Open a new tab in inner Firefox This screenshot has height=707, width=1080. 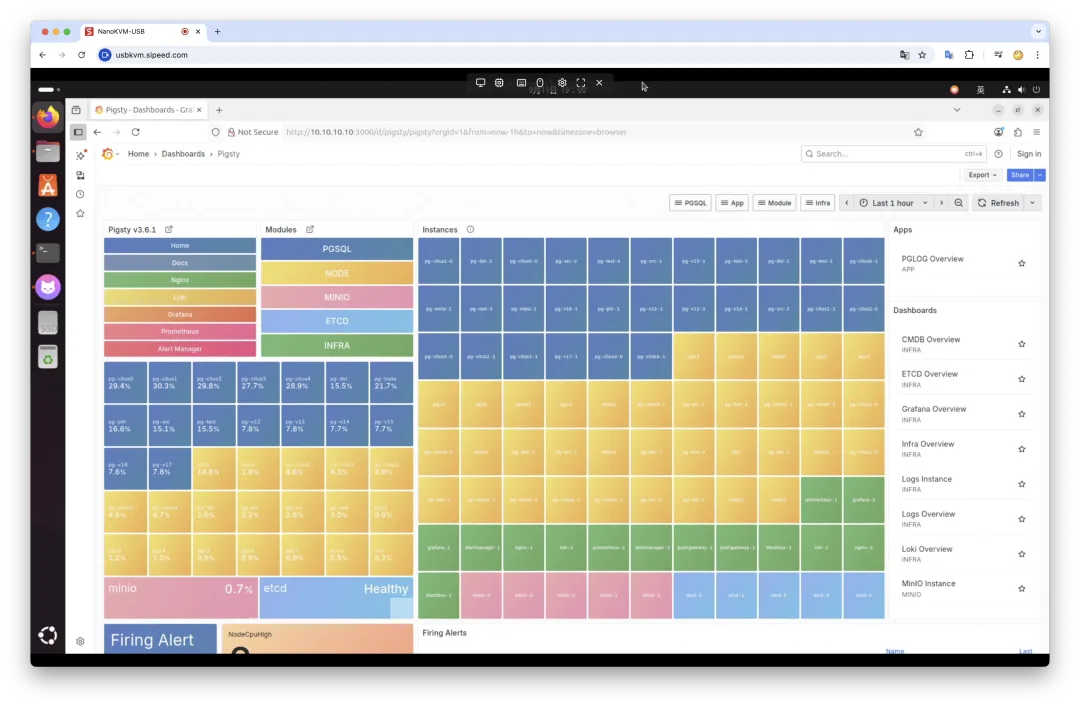click(219, 110)
